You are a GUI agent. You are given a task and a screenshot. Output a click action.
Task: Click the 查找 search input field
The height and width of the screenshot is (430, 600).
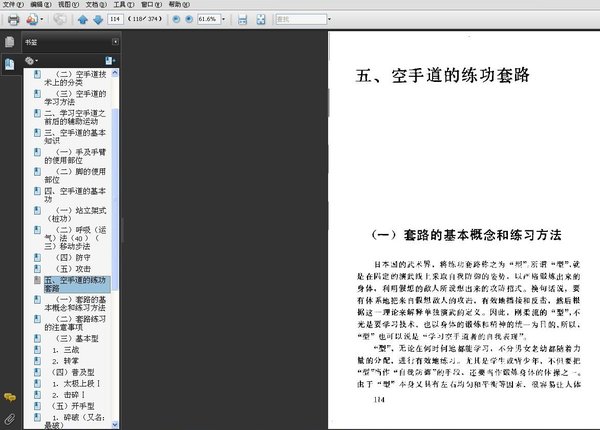click(301, 19)
